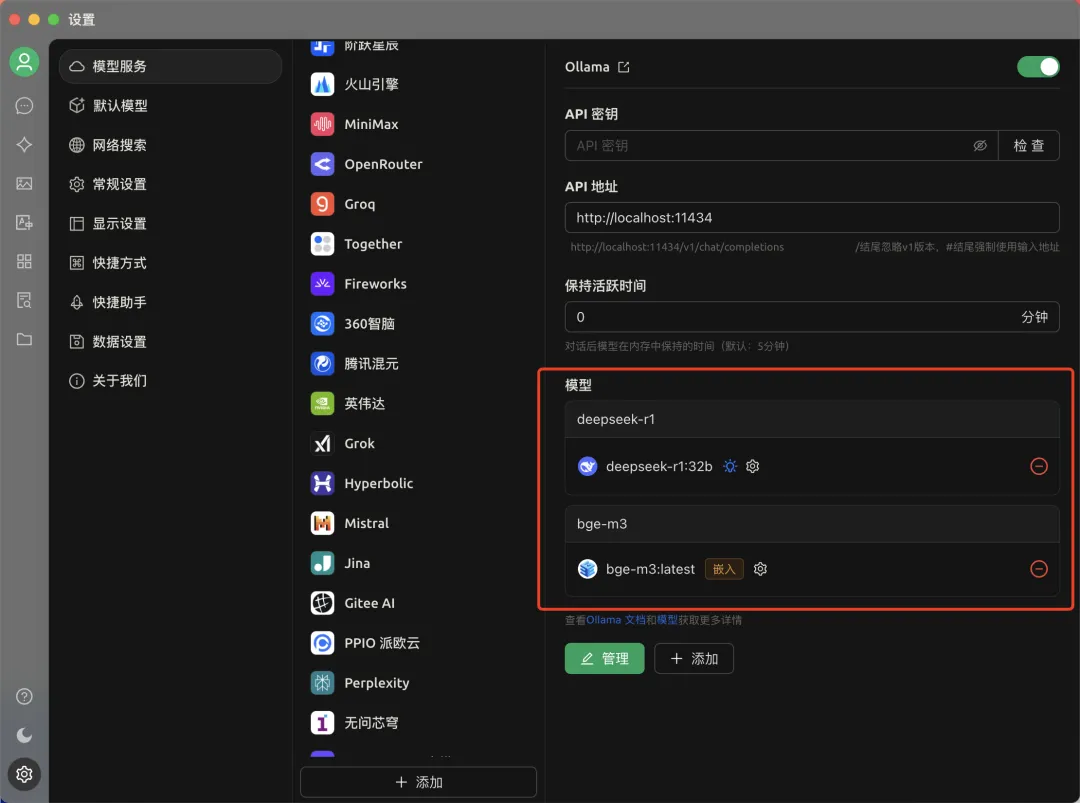Collapse the bge-m3 model group
The image size is (1080, 803).
811,524
